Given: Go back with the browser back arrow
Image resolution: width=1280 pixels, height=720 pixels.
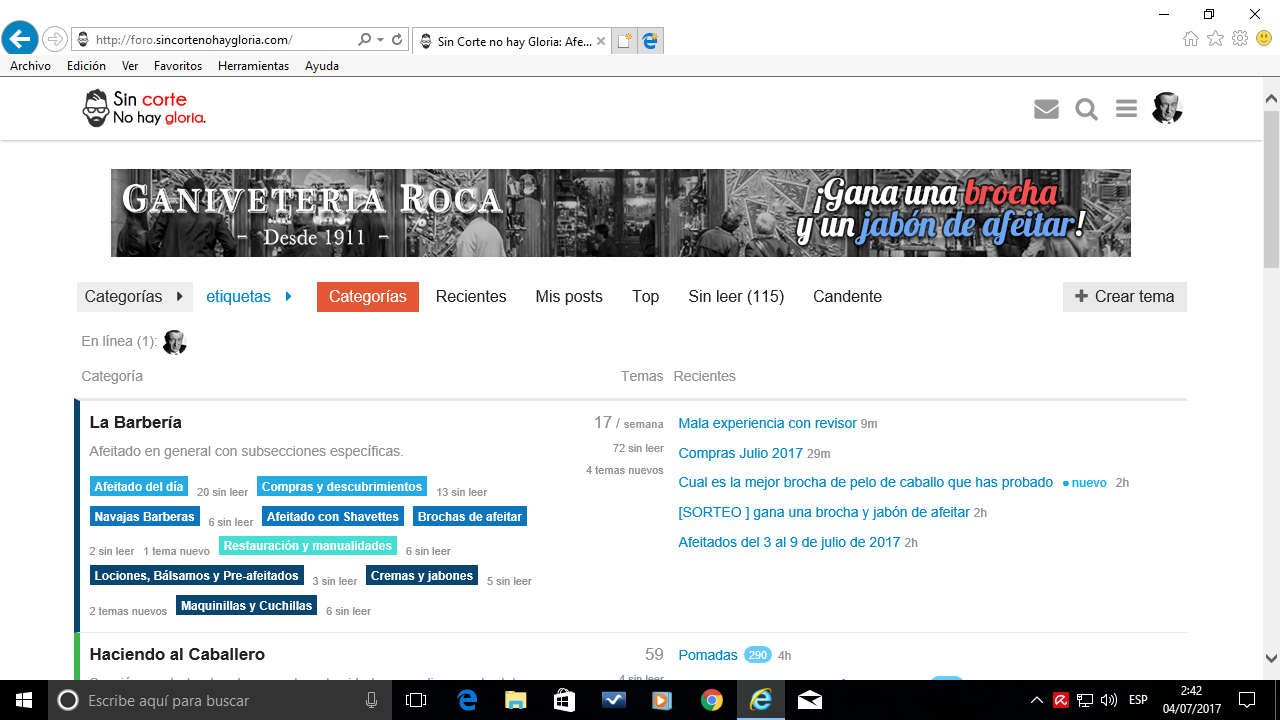Looking at the screenshot, I should point(20,39).
